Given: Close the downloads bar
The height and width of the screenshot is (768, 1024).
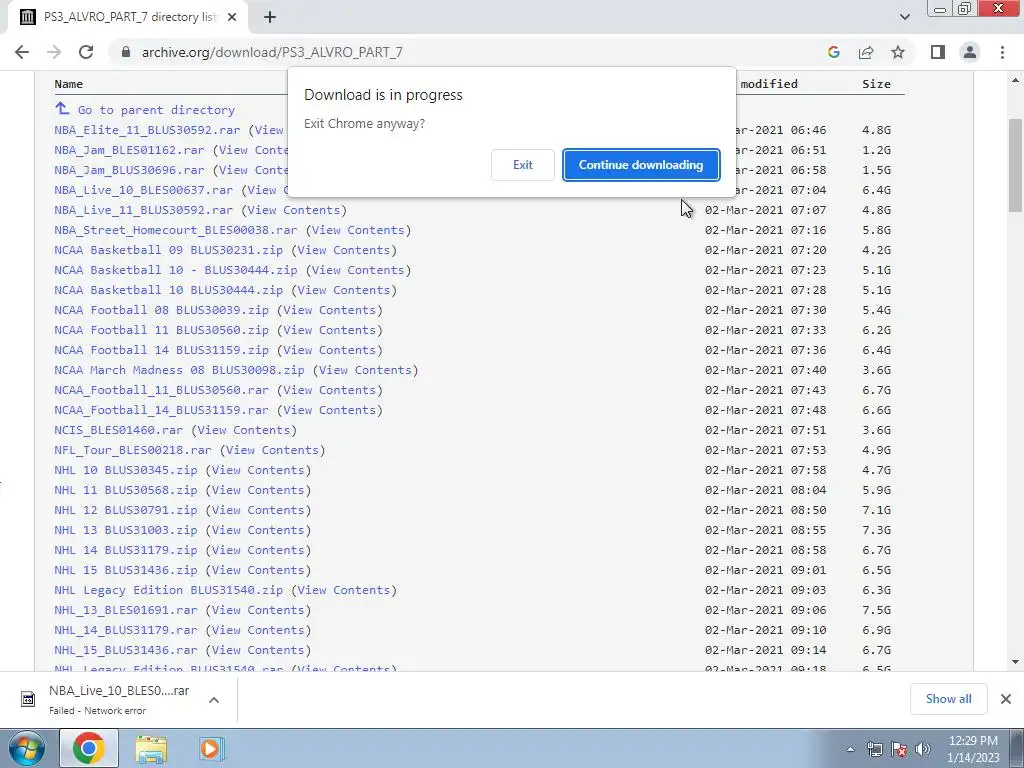Looking at the screenshot, I should pyautogui.click(x=1006, y=699).
